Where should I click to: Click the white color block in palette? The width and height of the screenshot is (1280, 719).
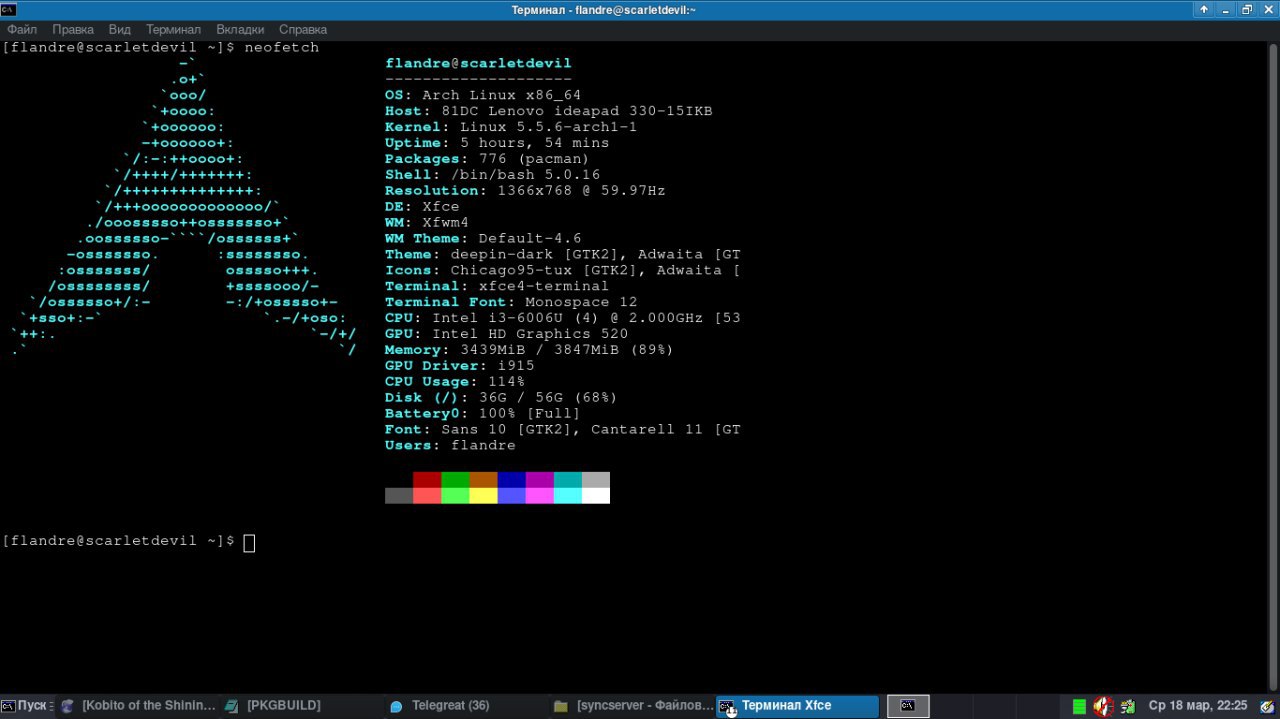pyautogui.click(x=596, y=496)
